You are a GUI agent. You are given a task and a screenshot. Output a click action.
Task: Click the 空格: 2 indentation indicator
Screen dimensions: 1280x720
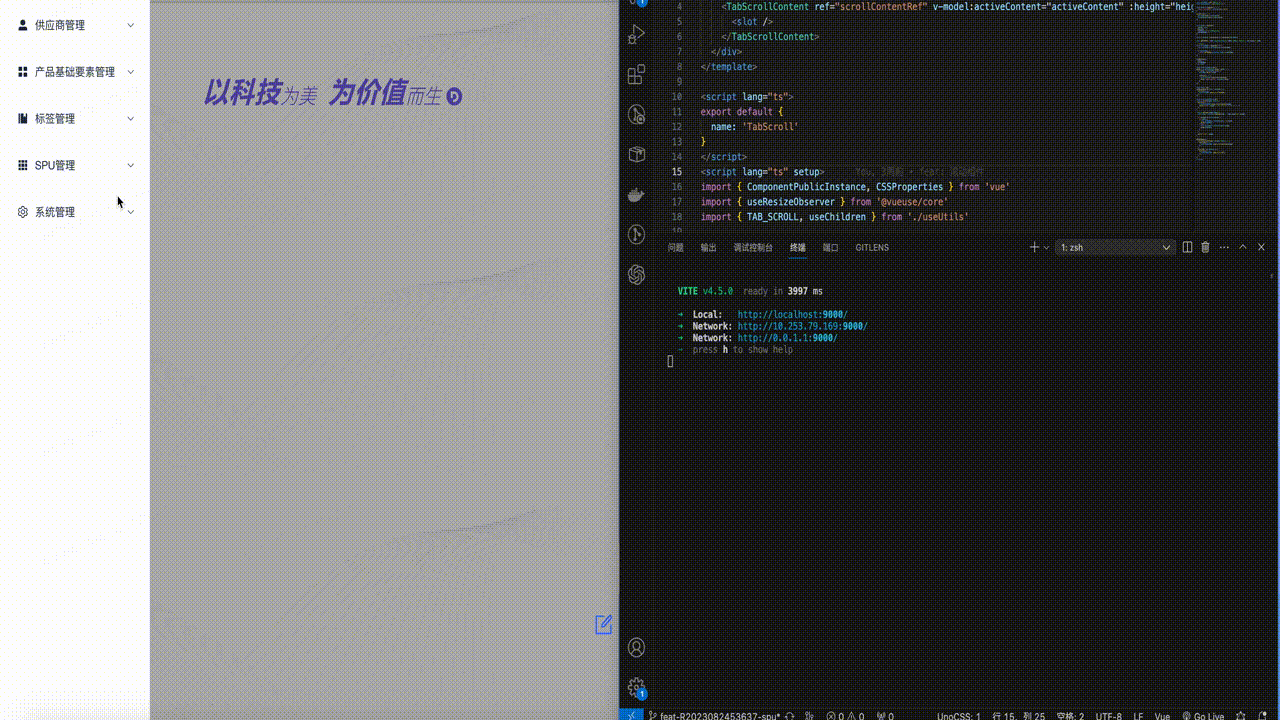coord(1070,716)
